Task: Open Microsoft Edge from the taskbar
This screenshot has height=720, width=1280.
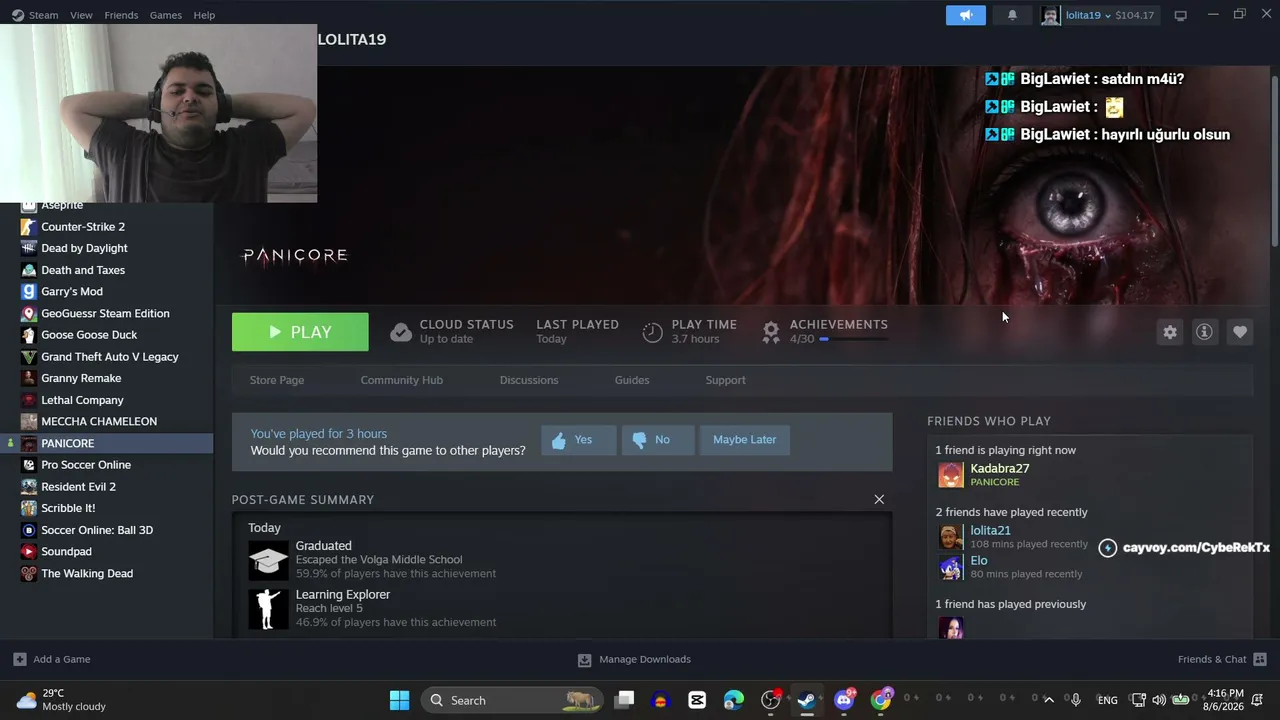Action: (734, 700)
